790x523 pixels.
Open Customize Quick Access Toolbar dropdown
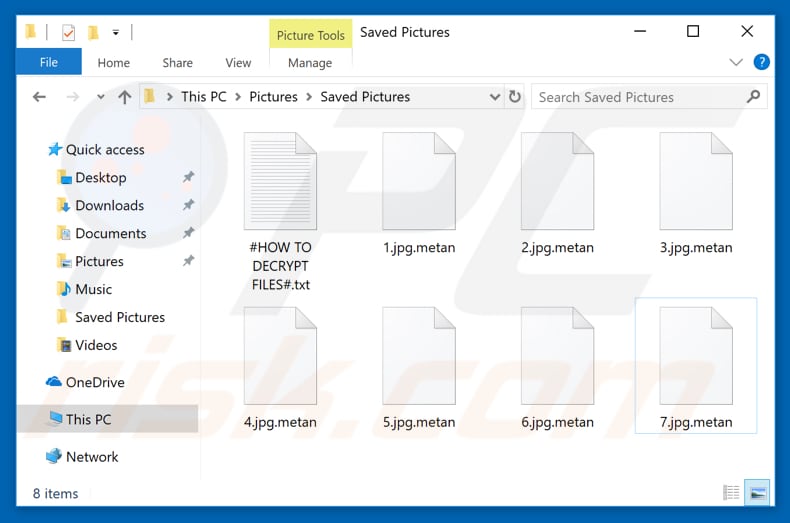[116, 33]
